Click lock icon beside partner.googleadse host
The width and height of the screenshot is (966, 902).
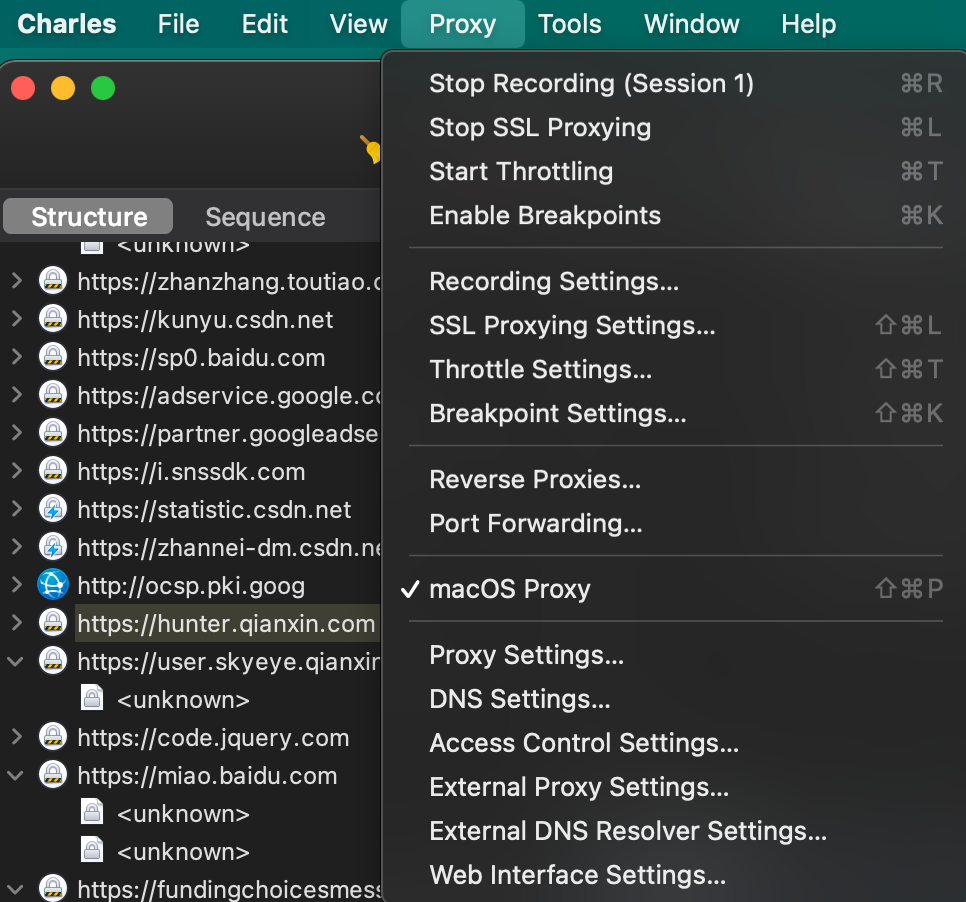coord(53,433)
